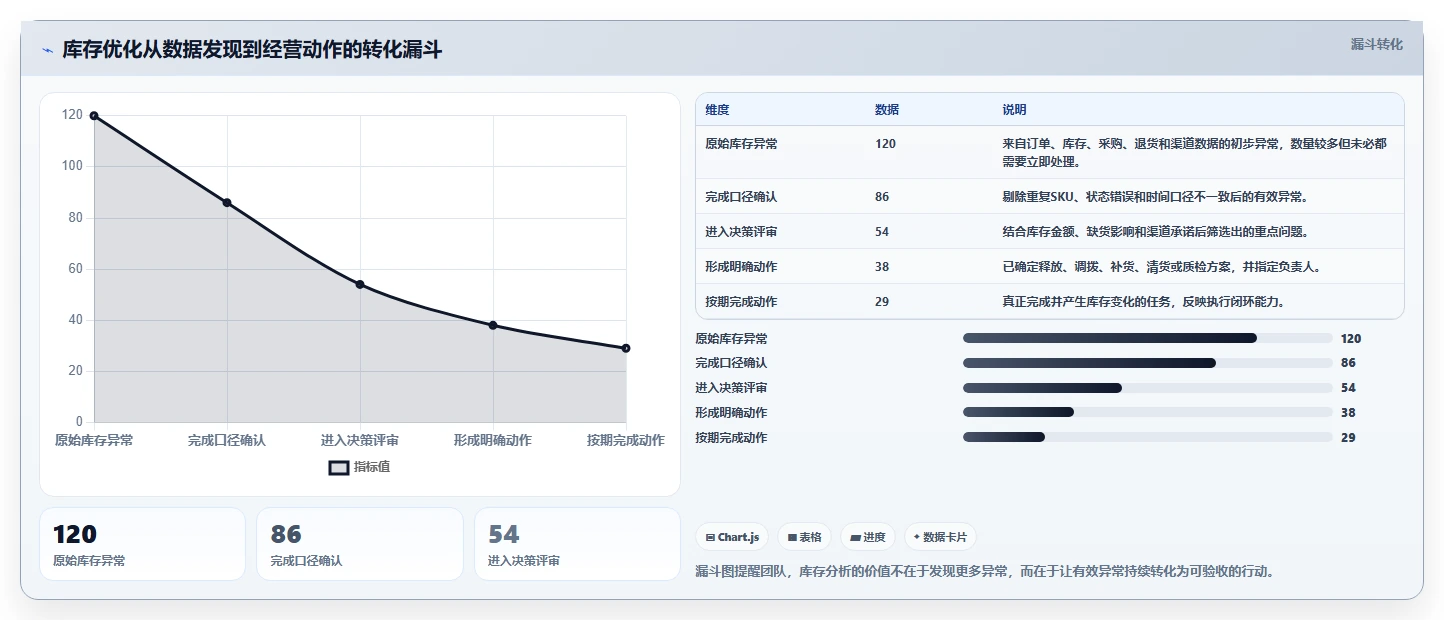Click the description starting 来自订单、库存、采购

(x=1194, y=152)
